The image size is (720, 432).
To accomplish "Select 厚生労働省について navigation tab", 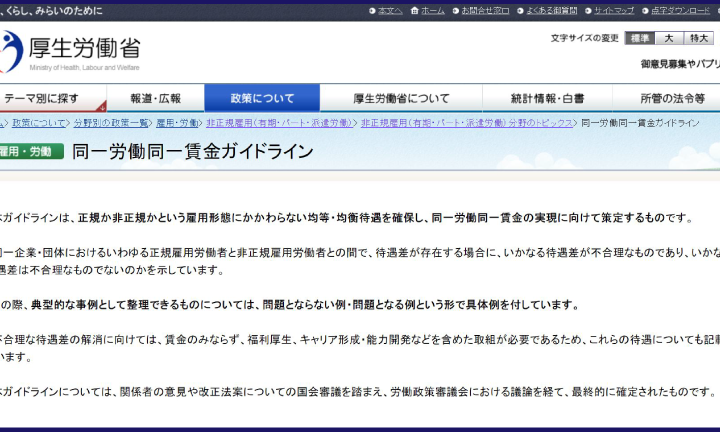I will click(401, 98).
